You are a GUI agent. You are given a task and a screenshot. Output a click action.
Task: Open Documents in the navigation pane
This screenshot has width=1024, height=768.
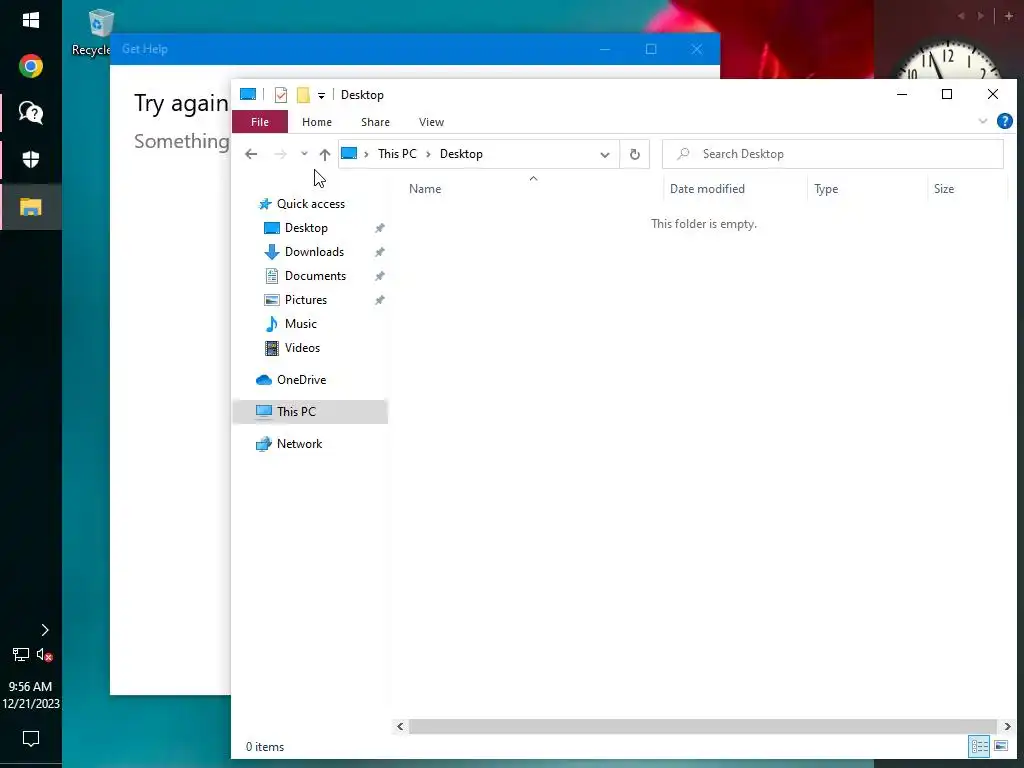coord(315,276)
